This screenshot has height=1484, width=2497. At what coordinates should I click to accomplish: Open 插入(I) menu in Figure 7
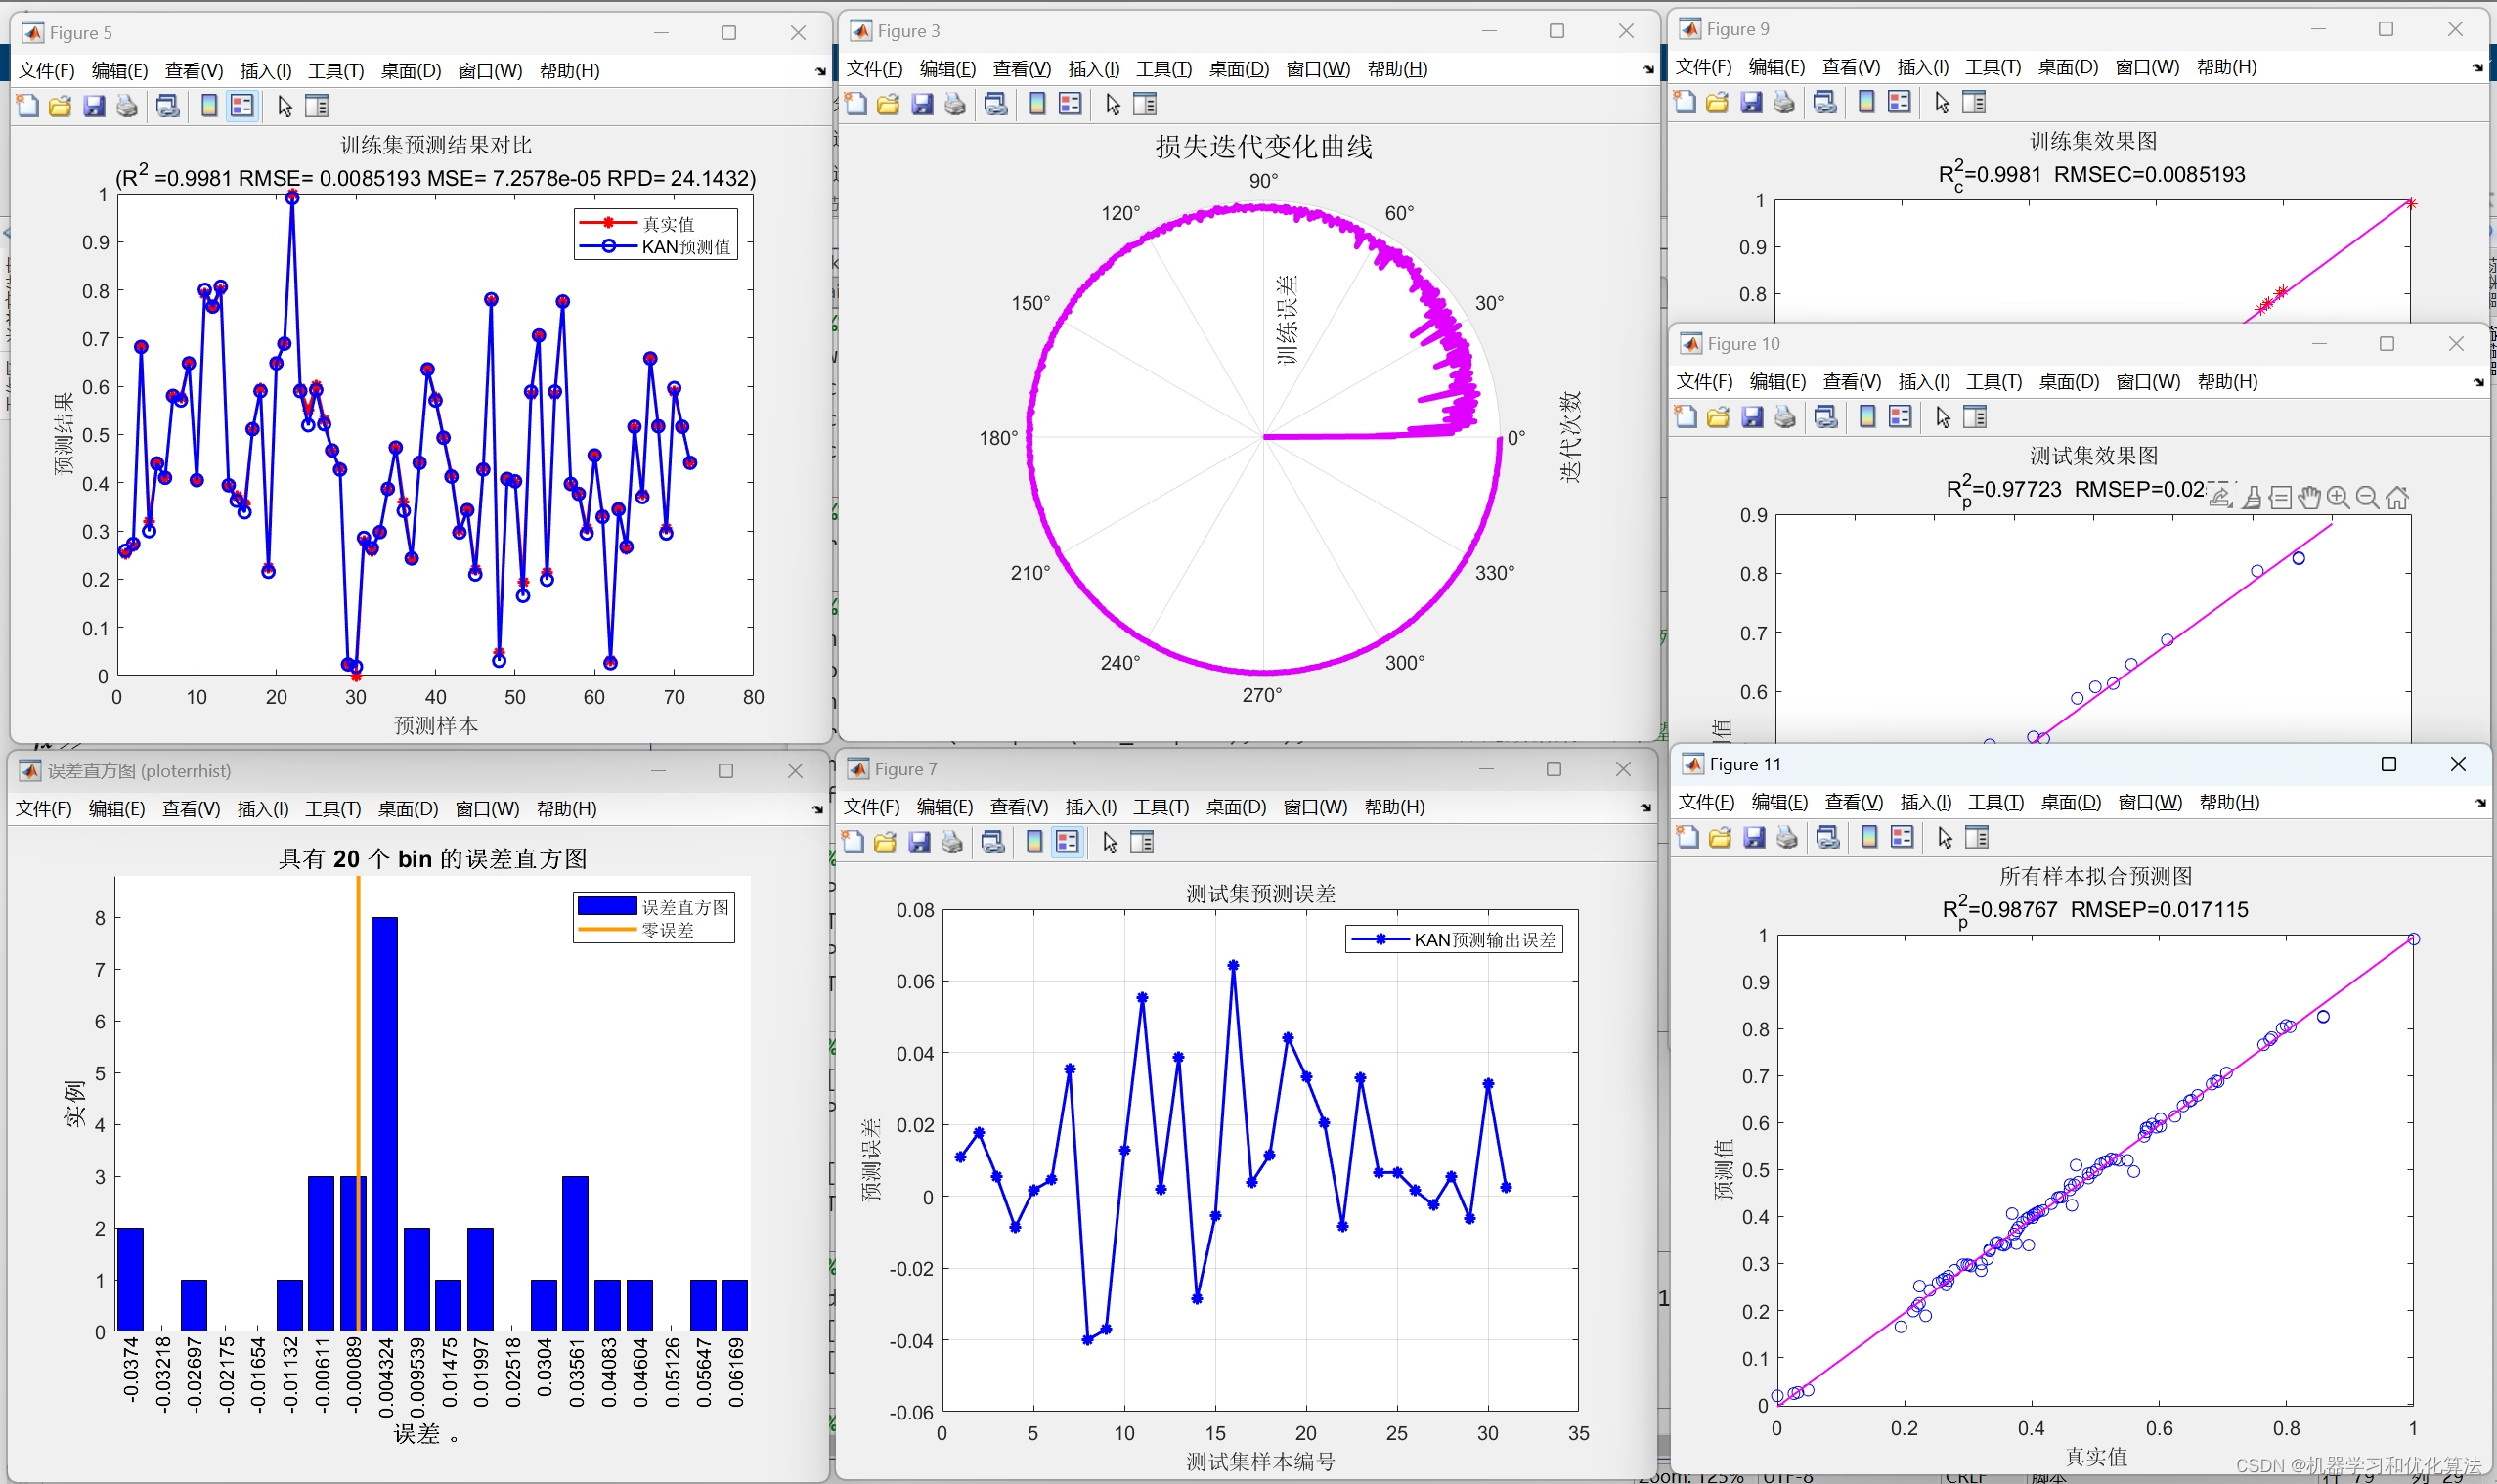pos(1090,807)
